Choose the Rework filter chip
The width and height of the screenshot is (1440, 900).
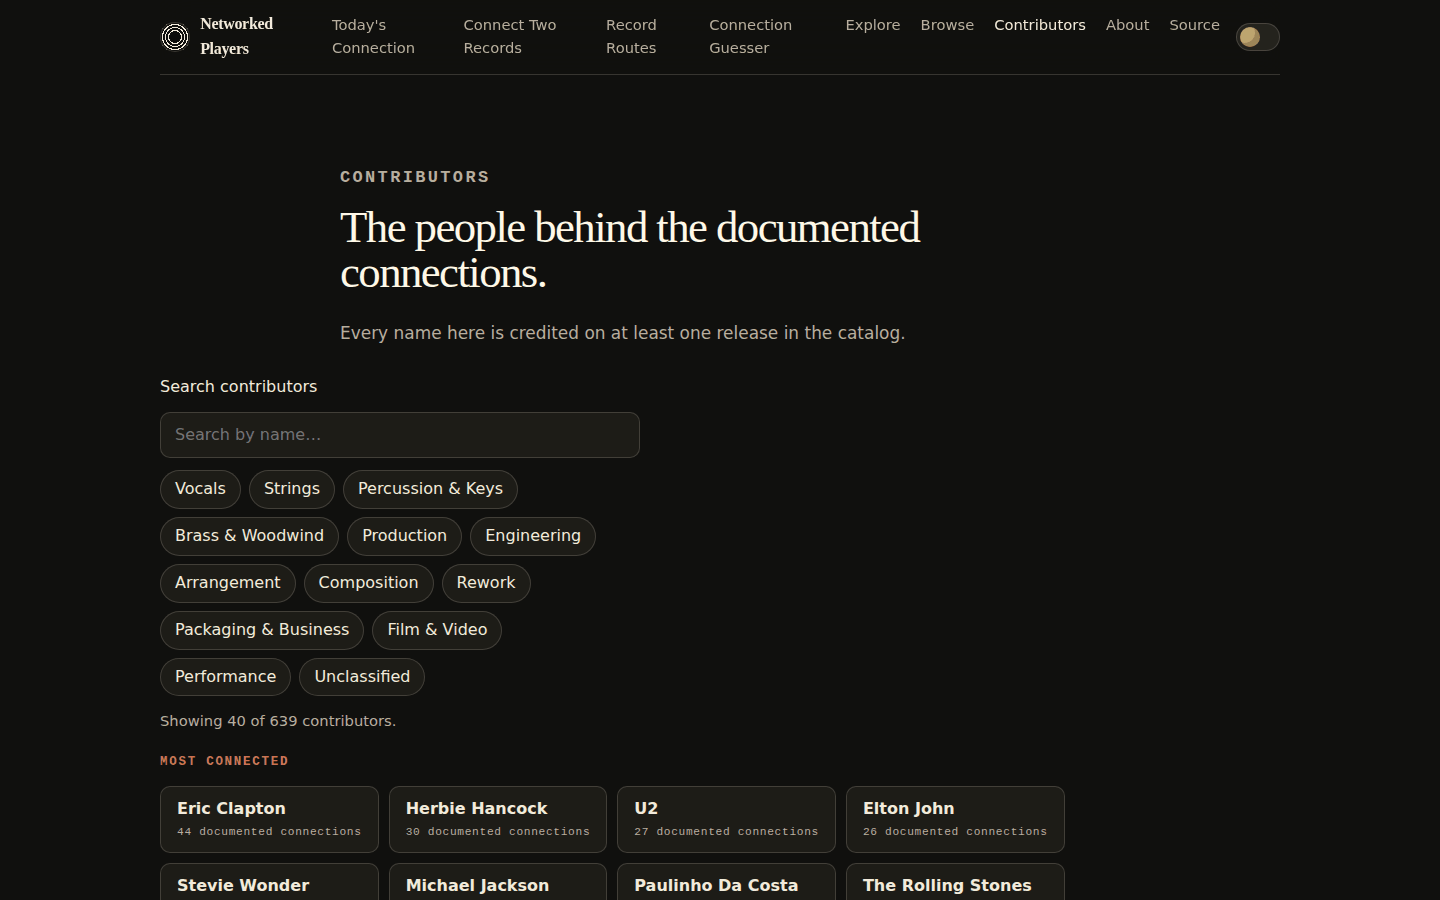(486, 583)
